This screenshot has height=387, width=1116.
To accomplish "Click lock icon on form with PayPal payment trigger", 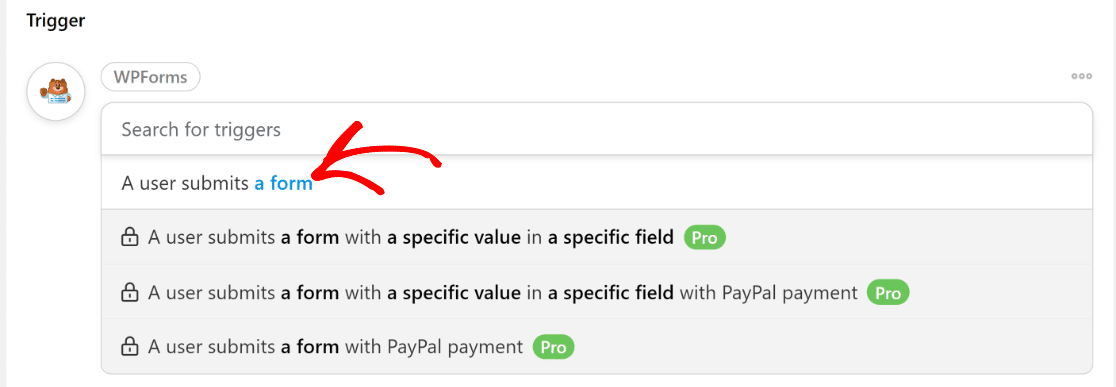I will tap(129, 346).
